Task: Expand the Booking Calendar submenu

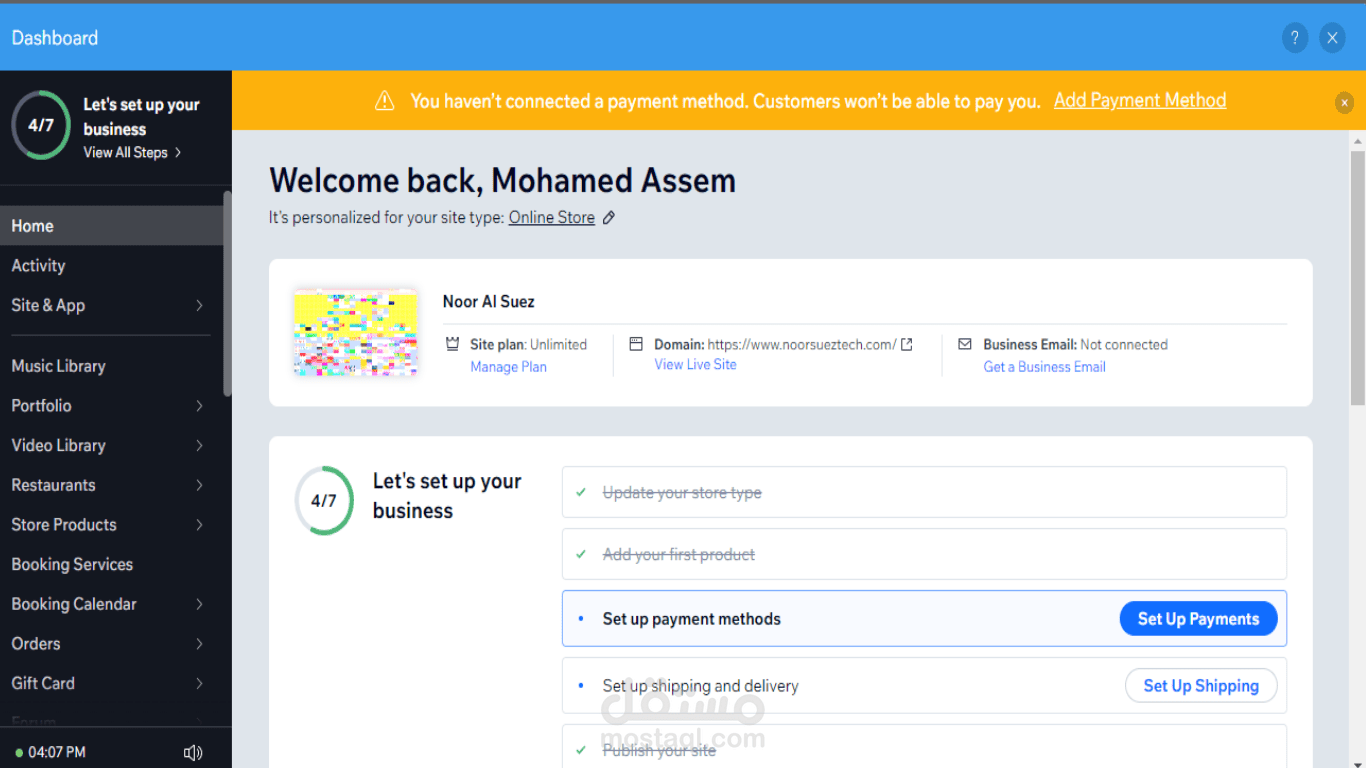Action: coord(199,604)
